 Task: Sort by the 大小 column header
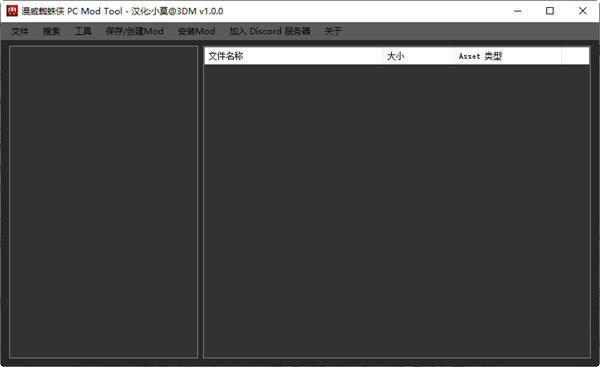(419, 56)
